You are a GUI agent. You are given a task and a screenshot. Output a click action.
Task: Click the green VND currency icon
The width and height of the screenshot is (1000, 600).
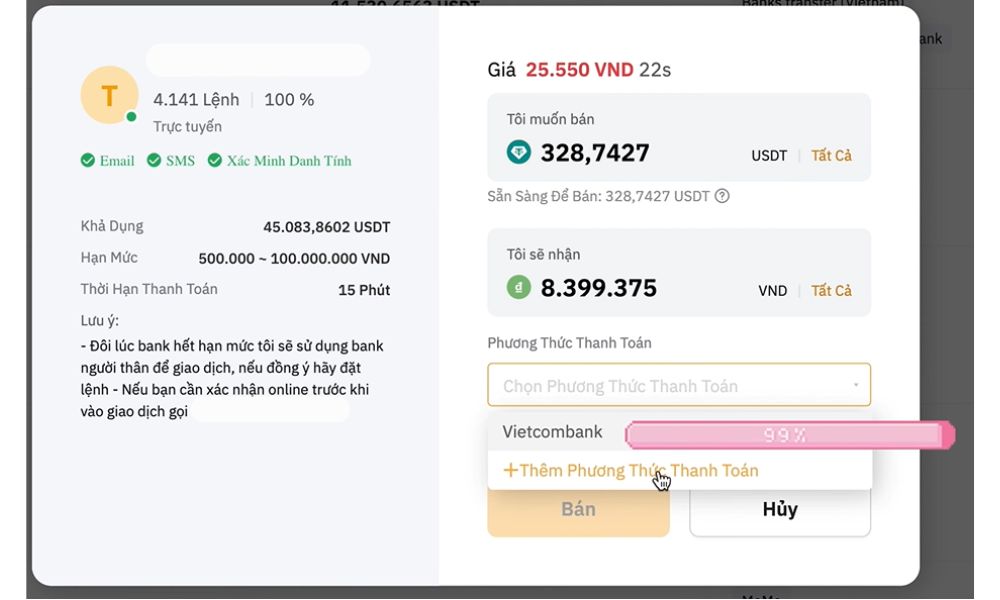(x=518, y=287)
